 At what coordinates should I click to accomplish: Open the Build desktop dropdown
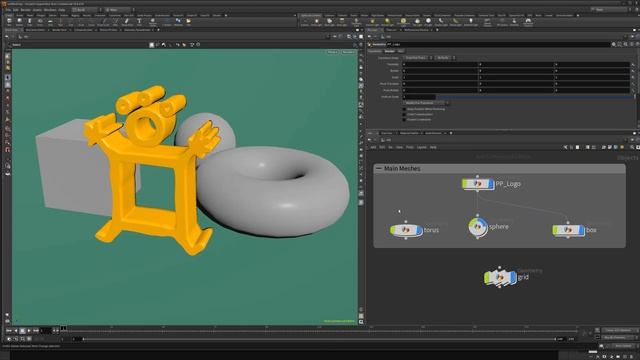86,9
